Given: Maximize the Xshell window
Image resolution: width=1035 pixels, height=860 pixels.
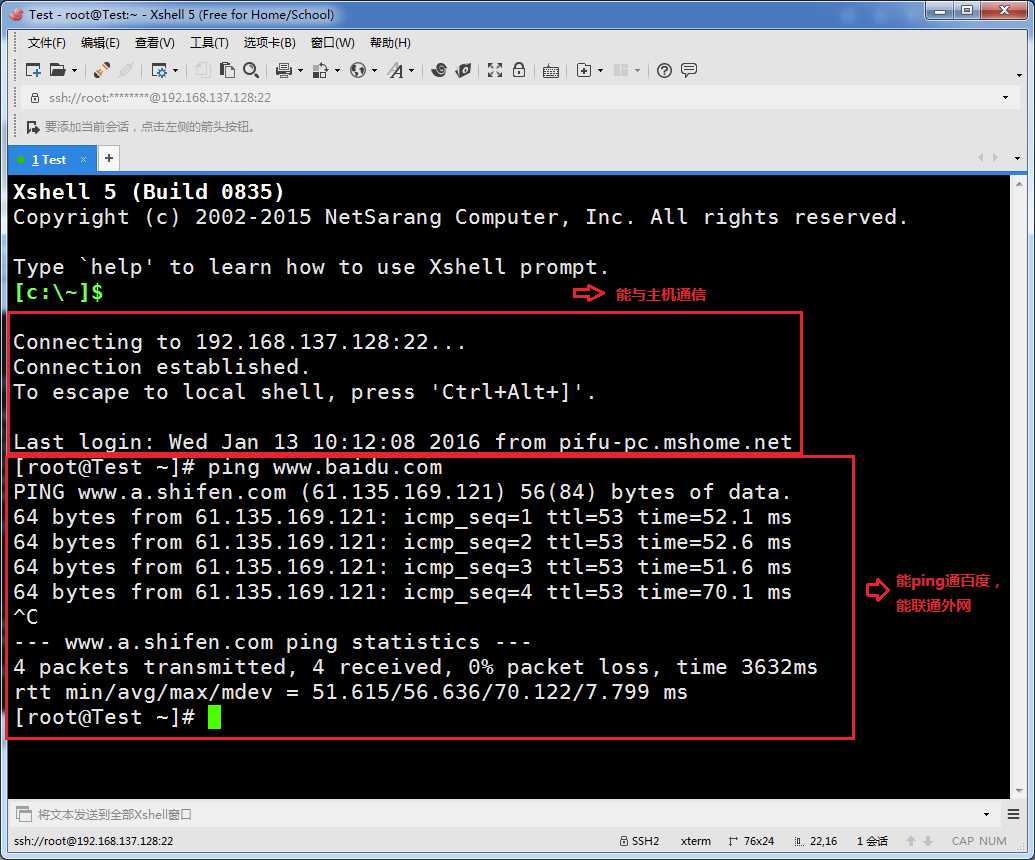Looking at the screenshot, I should tap(966, 11).
